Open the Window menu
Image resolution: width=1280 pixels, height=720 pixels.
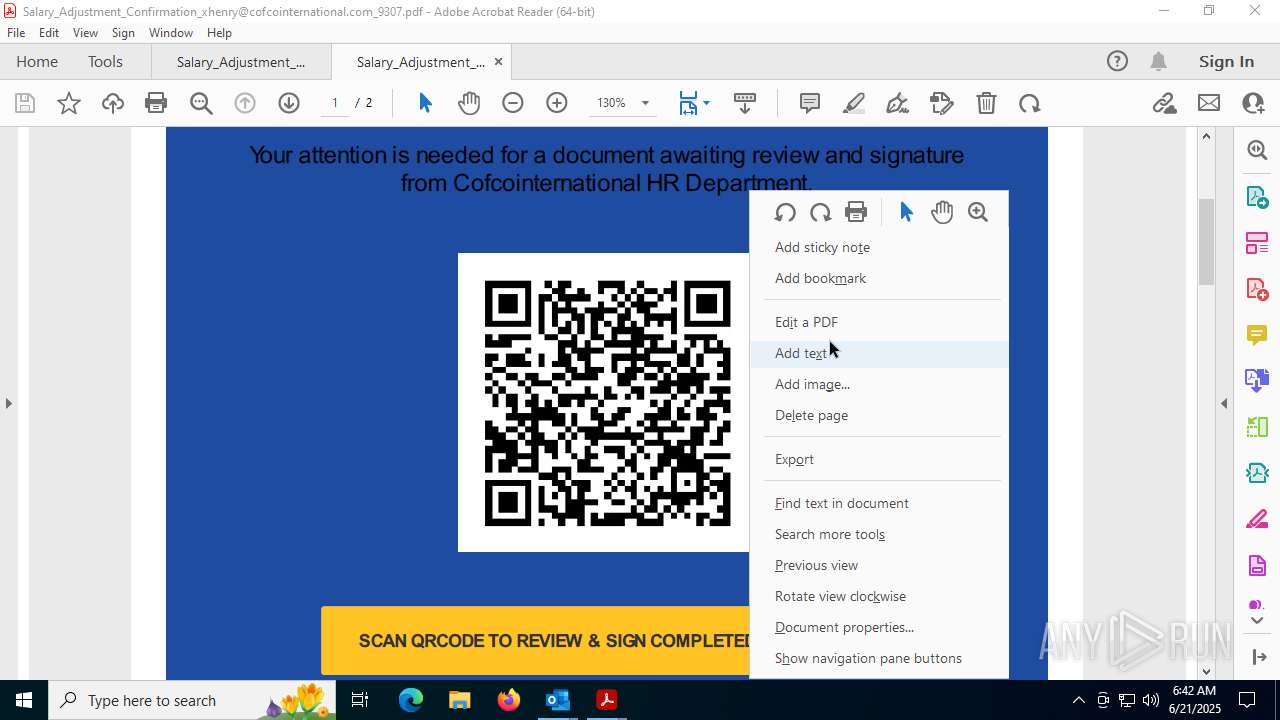click(x=171, y=33)
